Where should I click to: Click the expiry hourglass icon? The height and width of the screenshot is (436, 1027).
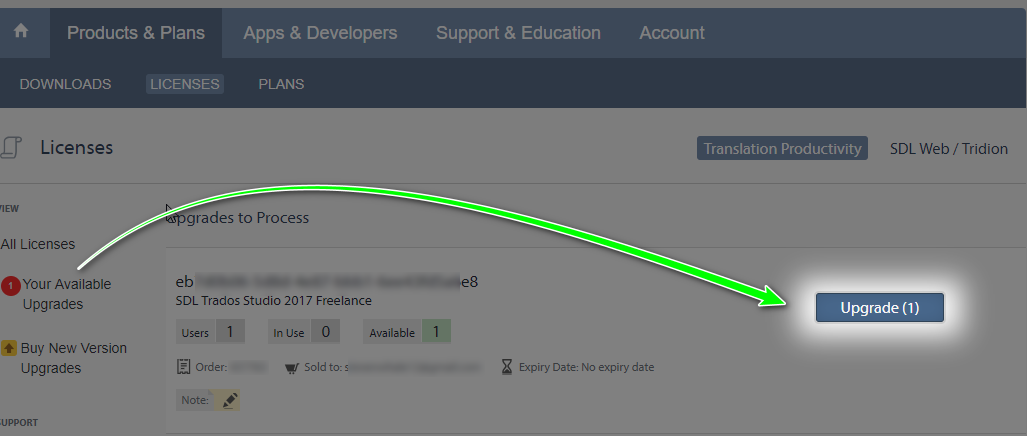point(507,367)
